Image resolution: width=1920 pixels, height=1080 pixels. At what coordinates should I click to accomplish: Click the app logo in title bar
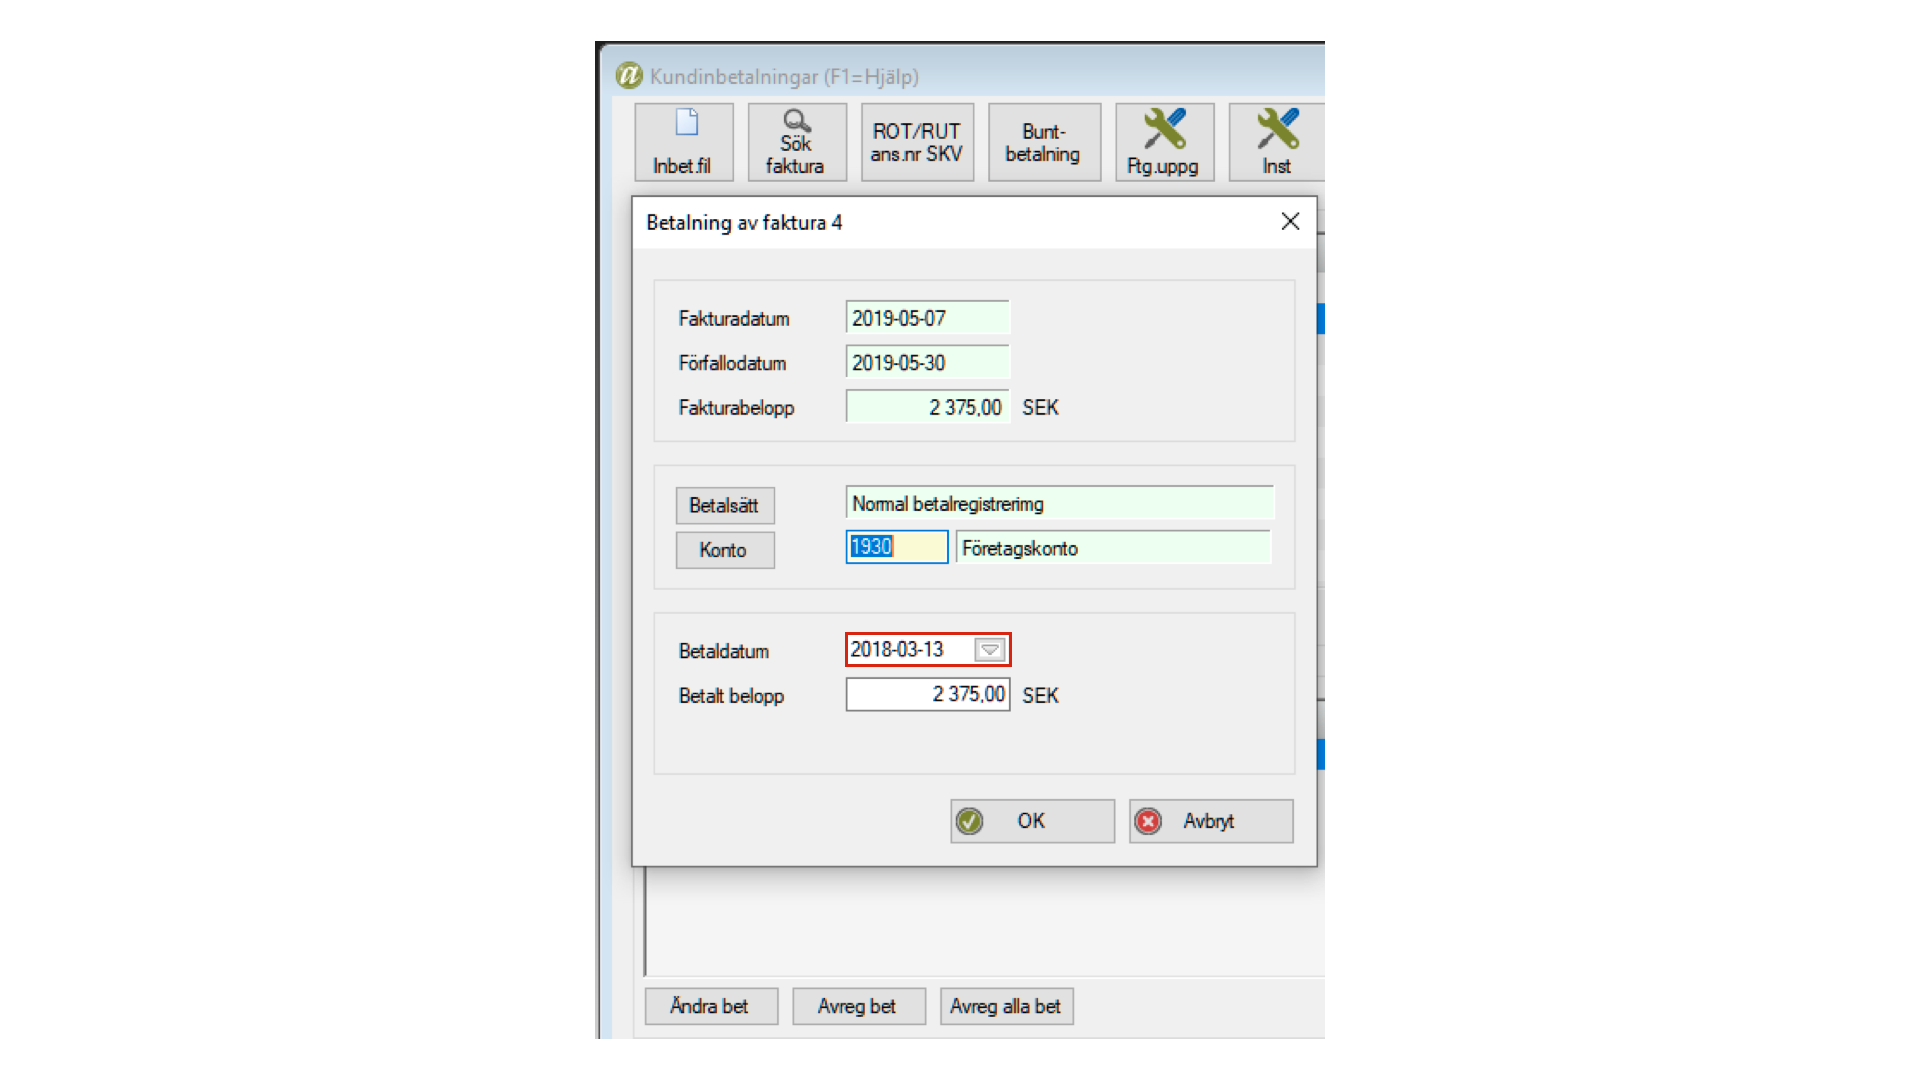629,76
